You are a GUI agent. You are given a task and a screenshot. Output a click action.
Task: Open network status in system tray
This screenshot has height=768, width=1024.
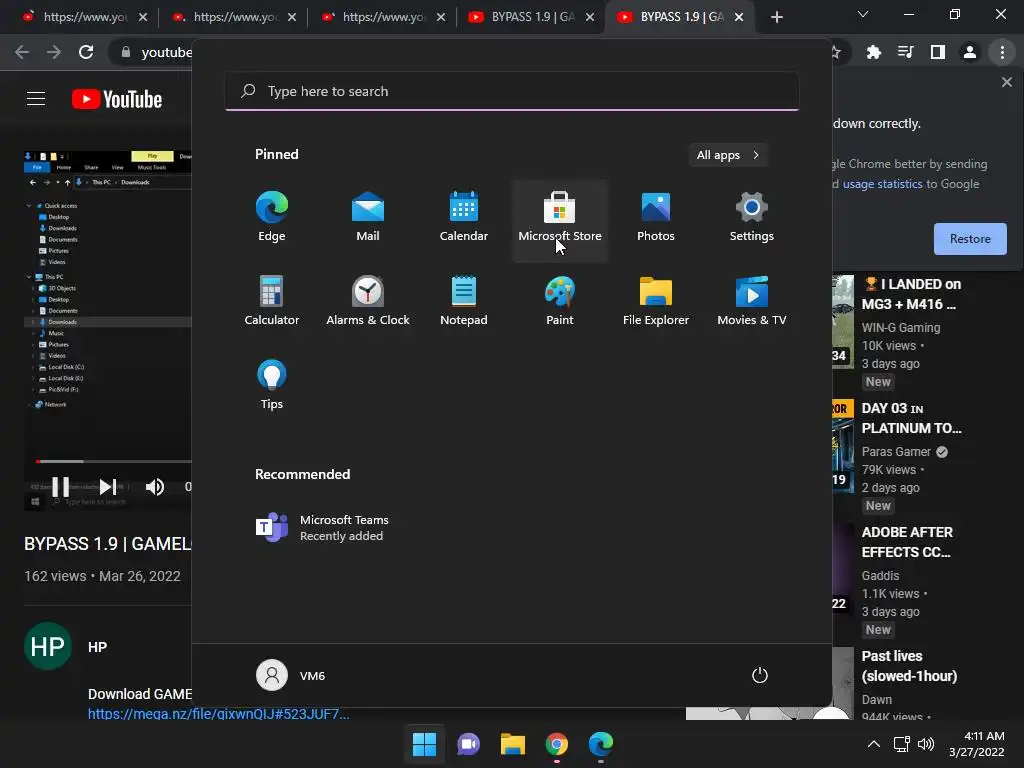point(902,744)
